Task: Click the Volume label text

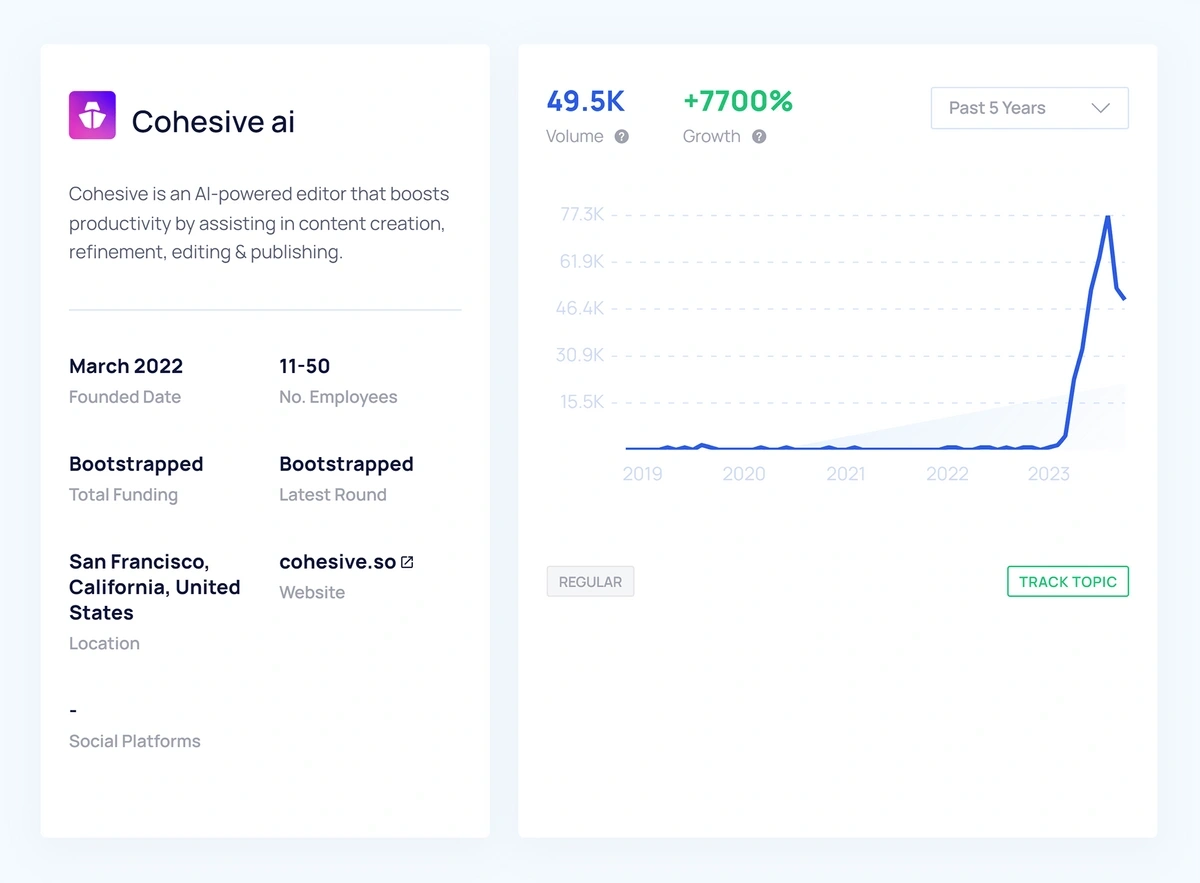Action: click(575, 137)
